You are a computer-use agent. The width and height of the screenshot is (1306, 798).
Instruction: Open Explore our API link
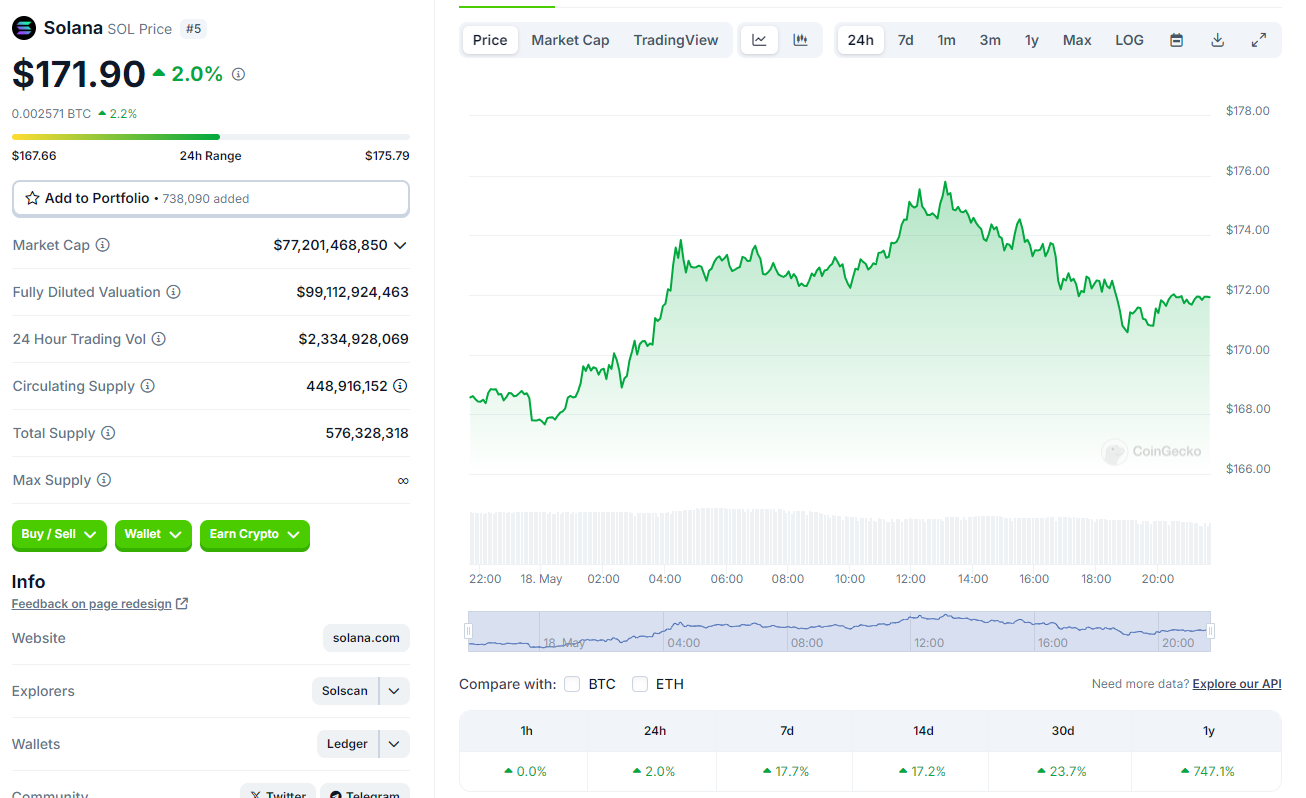[1237, 684]
